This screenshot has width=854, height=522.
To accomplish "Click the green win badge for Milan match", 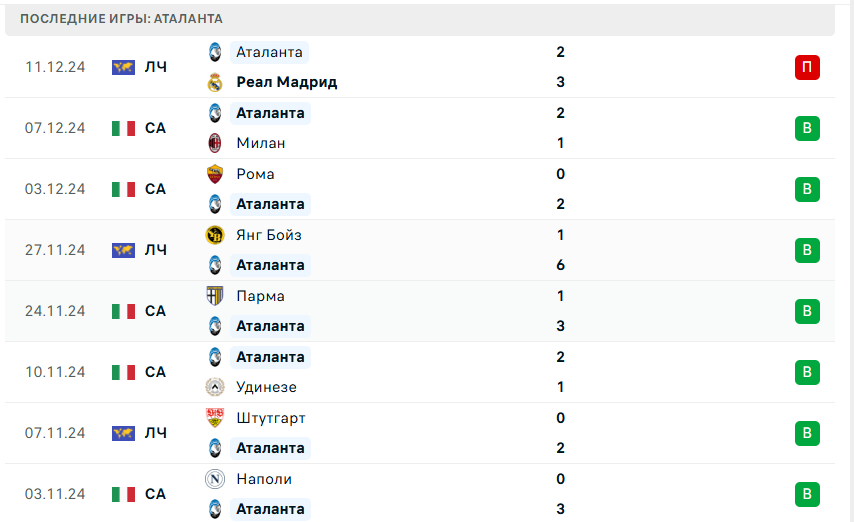I will [x=807, y=128].
